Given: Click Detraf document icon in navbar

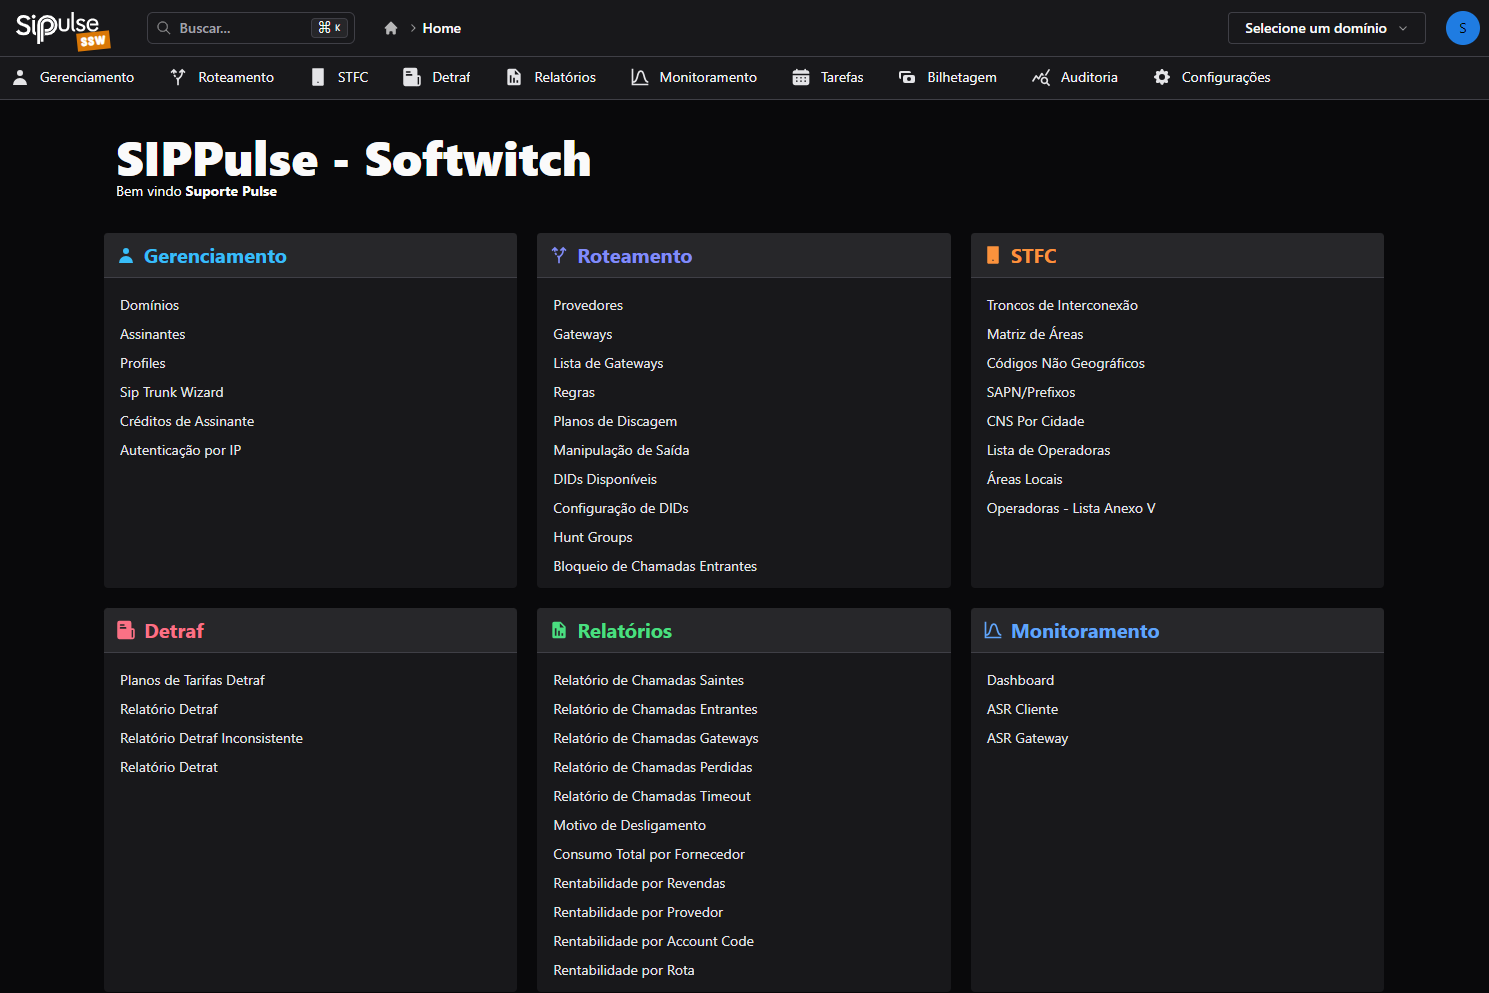Looking at the screenshot, I should pyautogui.click(x=411, y=77).
